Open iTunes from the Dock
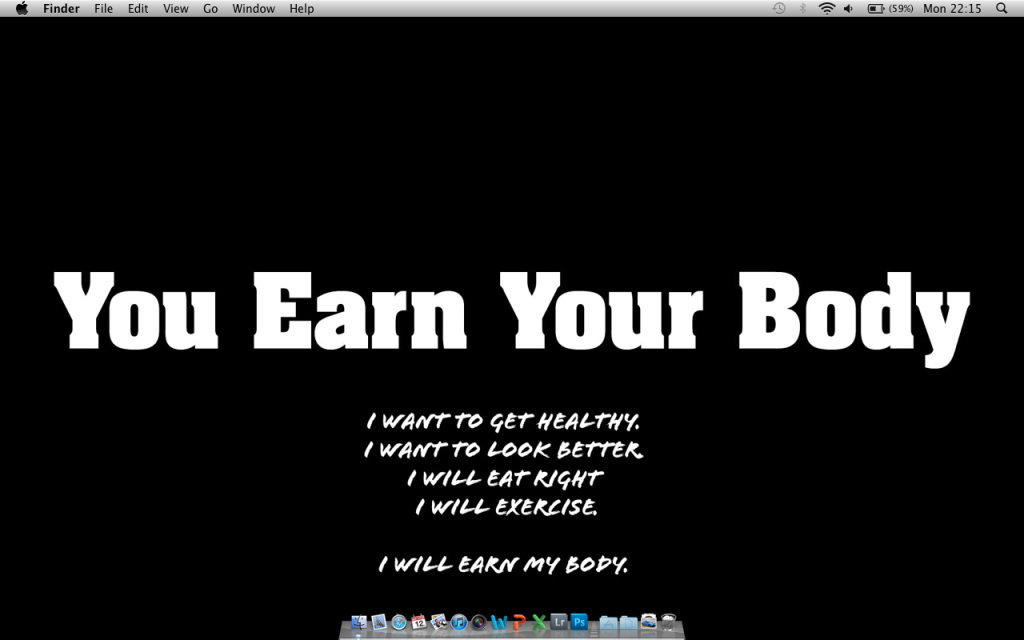The image size is (1024, 640). tap(458, 621)
